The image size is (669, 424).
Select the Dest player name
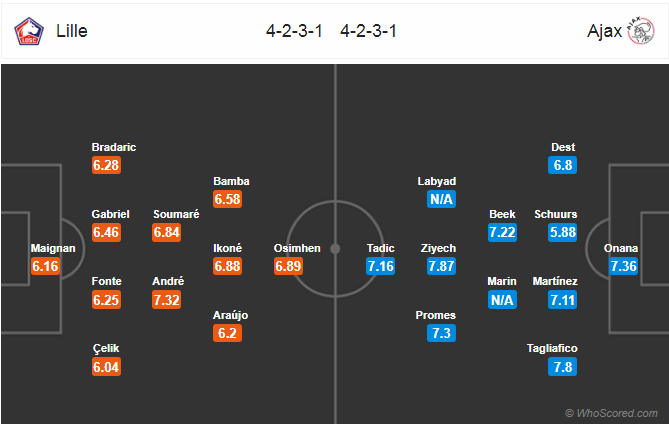coord(563,147)
